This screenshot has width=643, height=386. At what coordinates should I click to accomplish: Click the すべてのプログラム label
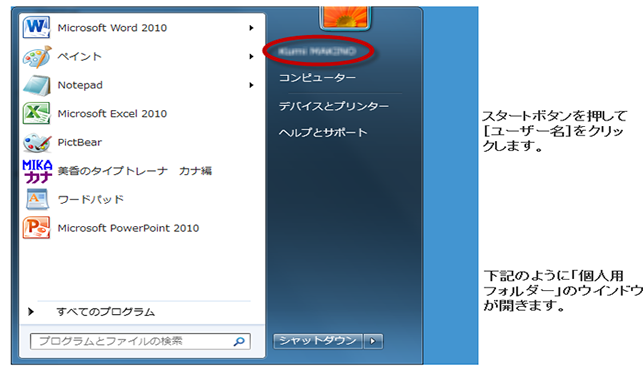[x=106, y=312]
